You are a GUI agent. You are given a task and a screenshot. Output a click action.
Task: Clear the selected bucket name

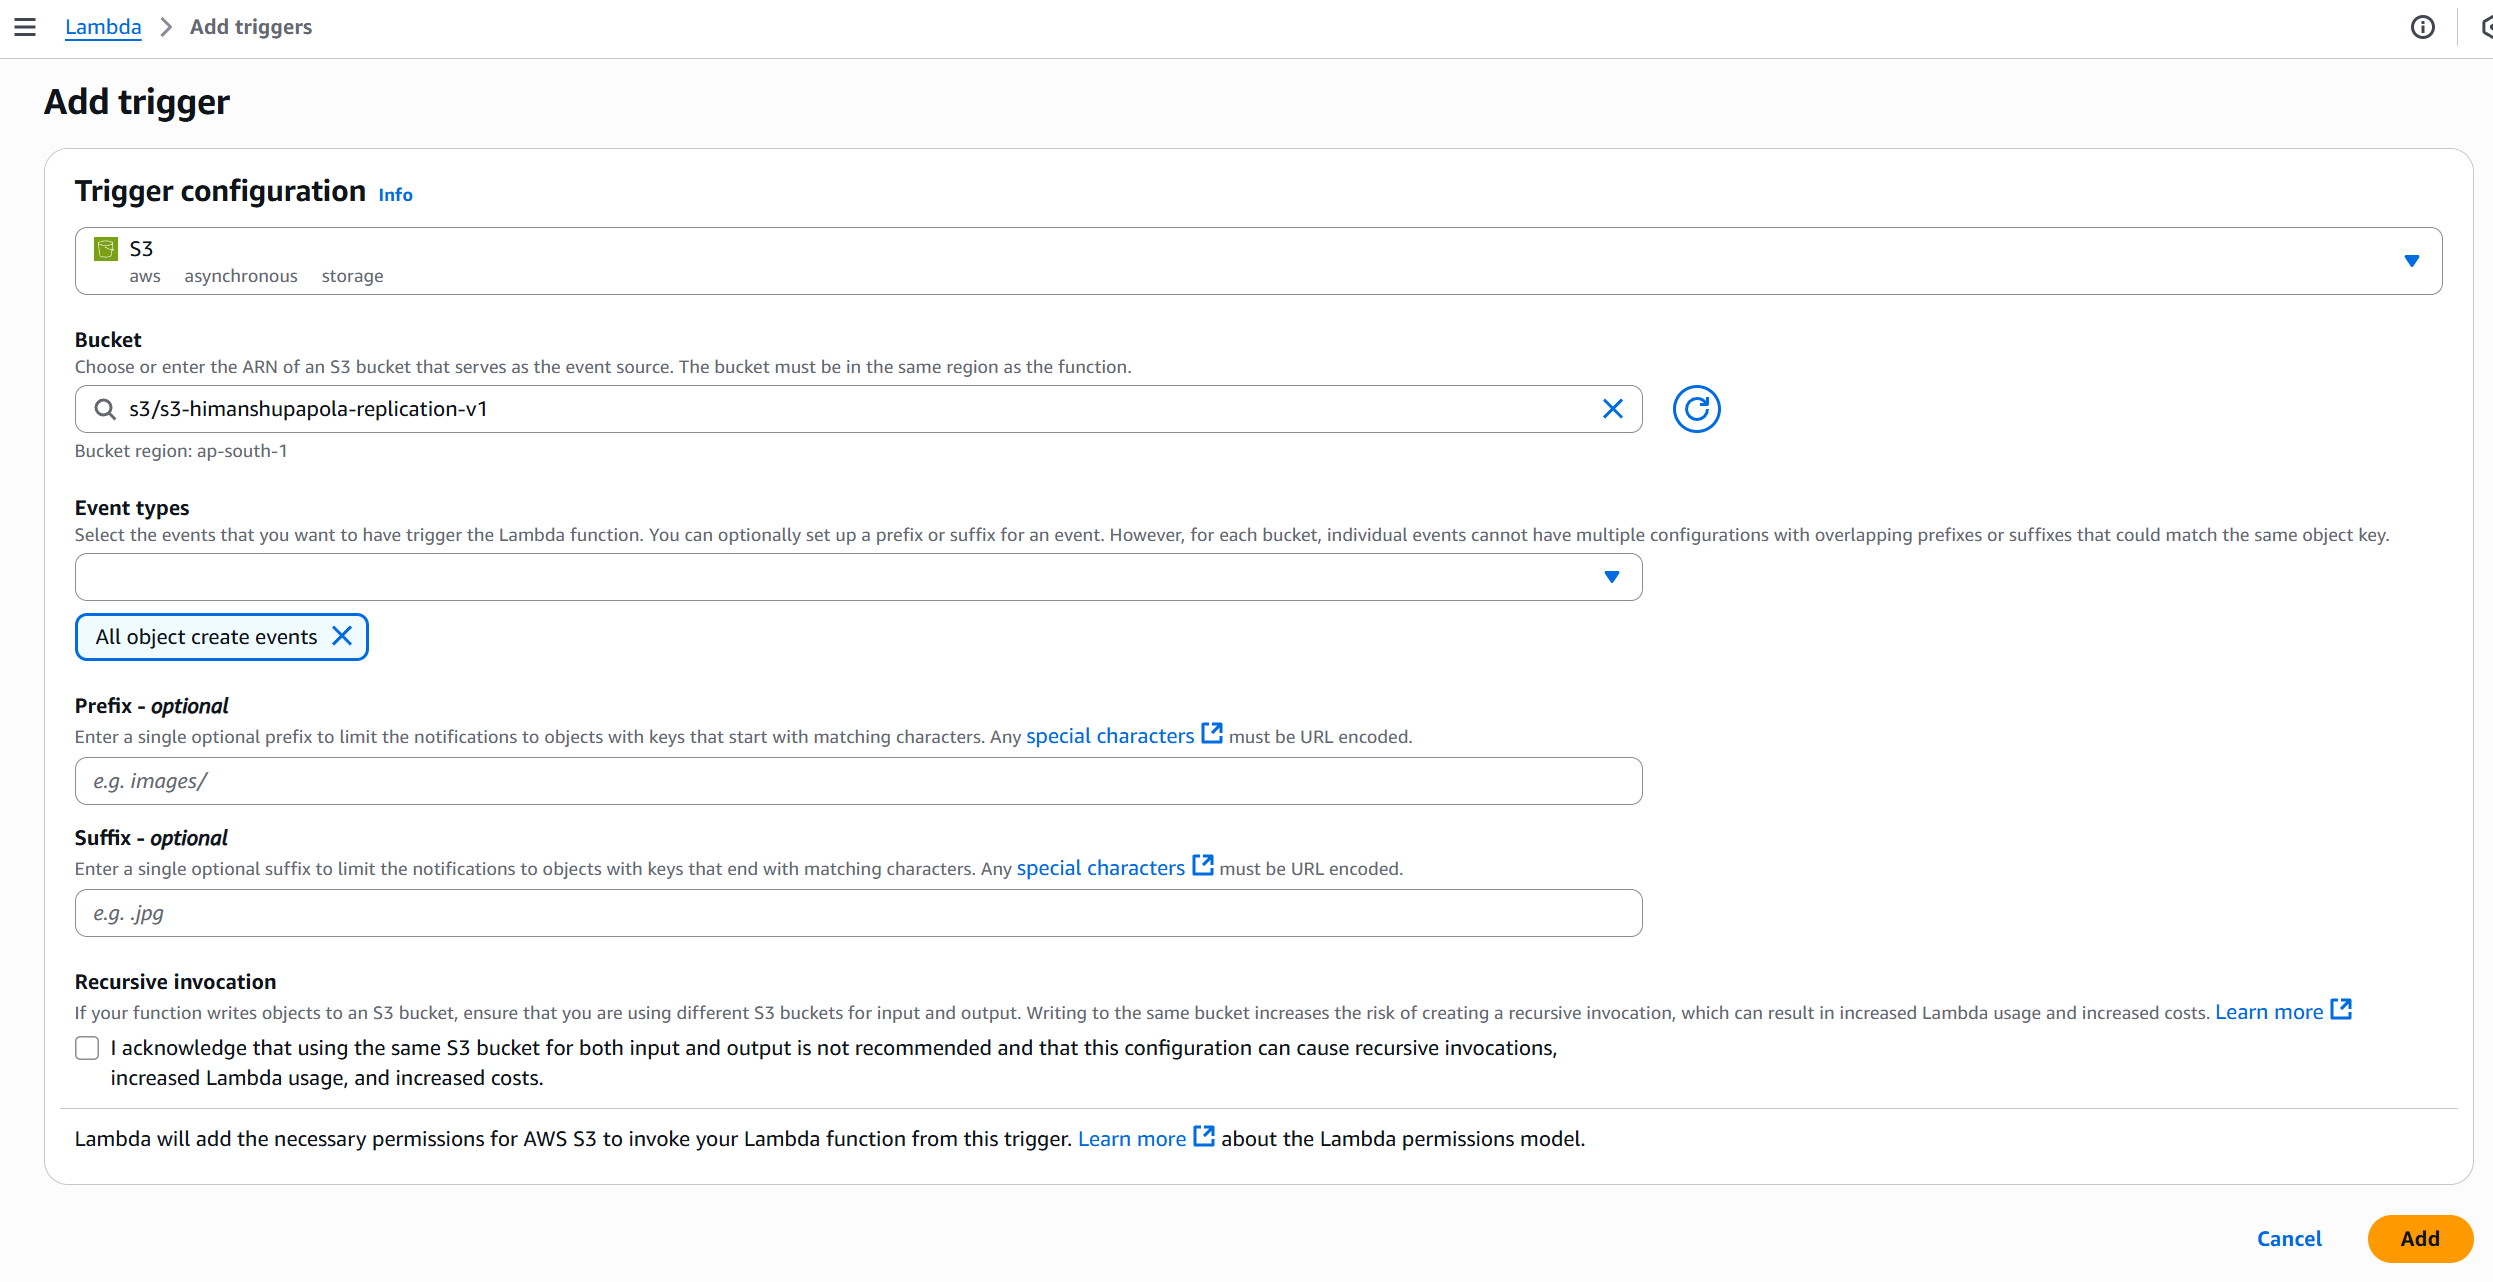click(1612, 409)
